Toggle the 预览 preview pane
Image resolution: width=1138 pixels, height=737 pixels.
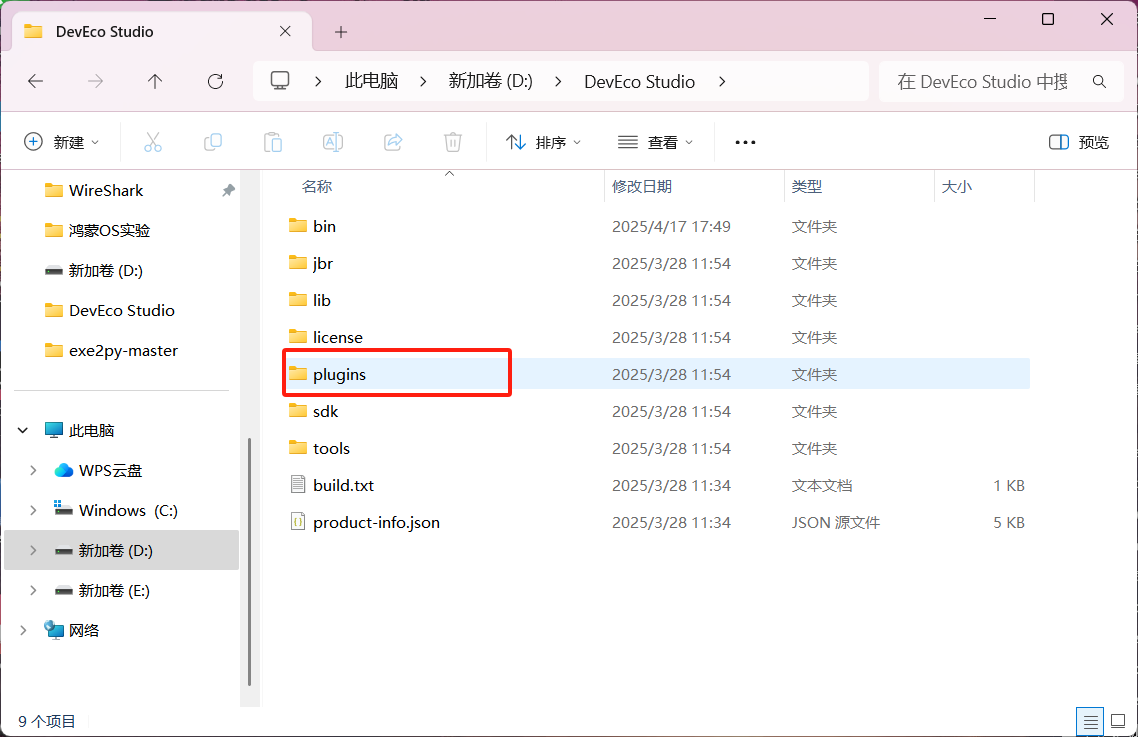pos(1079,142)
